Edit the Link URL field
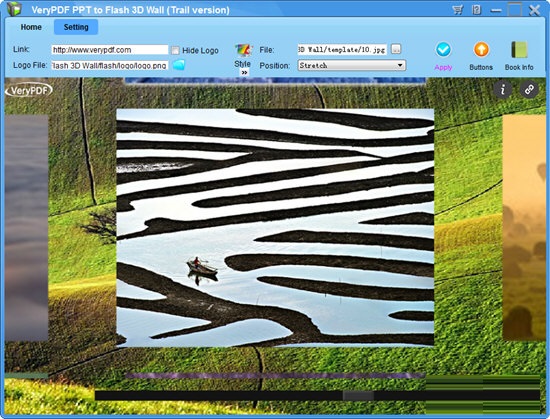 [x=110, y=50]
